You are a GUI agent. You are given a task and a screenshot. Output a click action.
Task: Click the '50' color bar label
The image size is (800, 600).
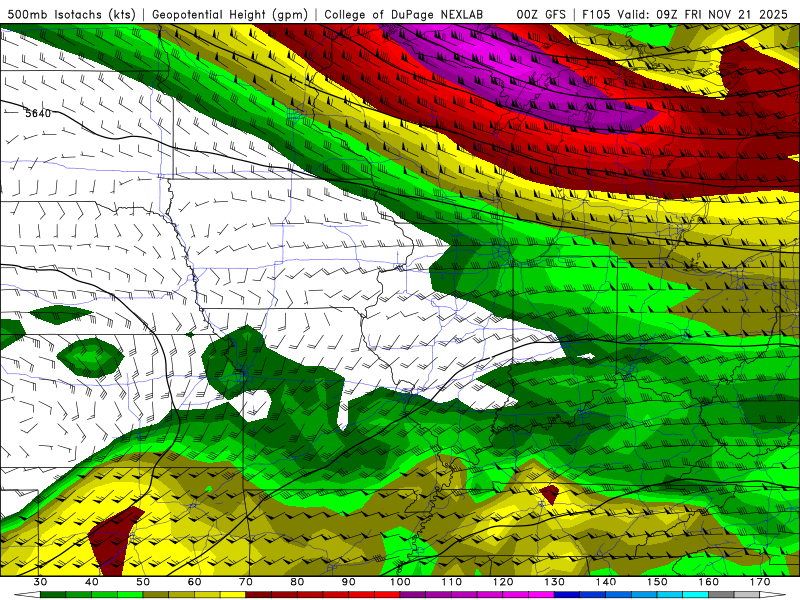pyautogui.click(x=143, y=582)
